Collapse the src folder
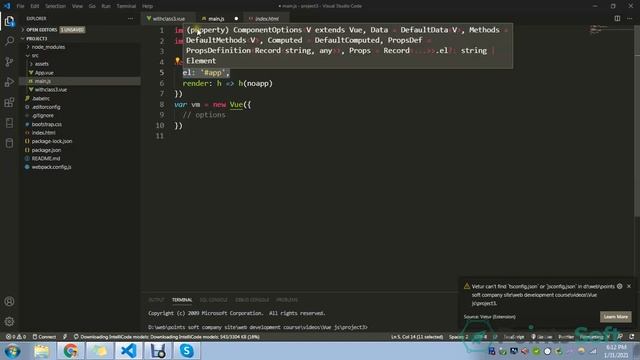Viewport: 640px width, 360px height. pos(80,55)
